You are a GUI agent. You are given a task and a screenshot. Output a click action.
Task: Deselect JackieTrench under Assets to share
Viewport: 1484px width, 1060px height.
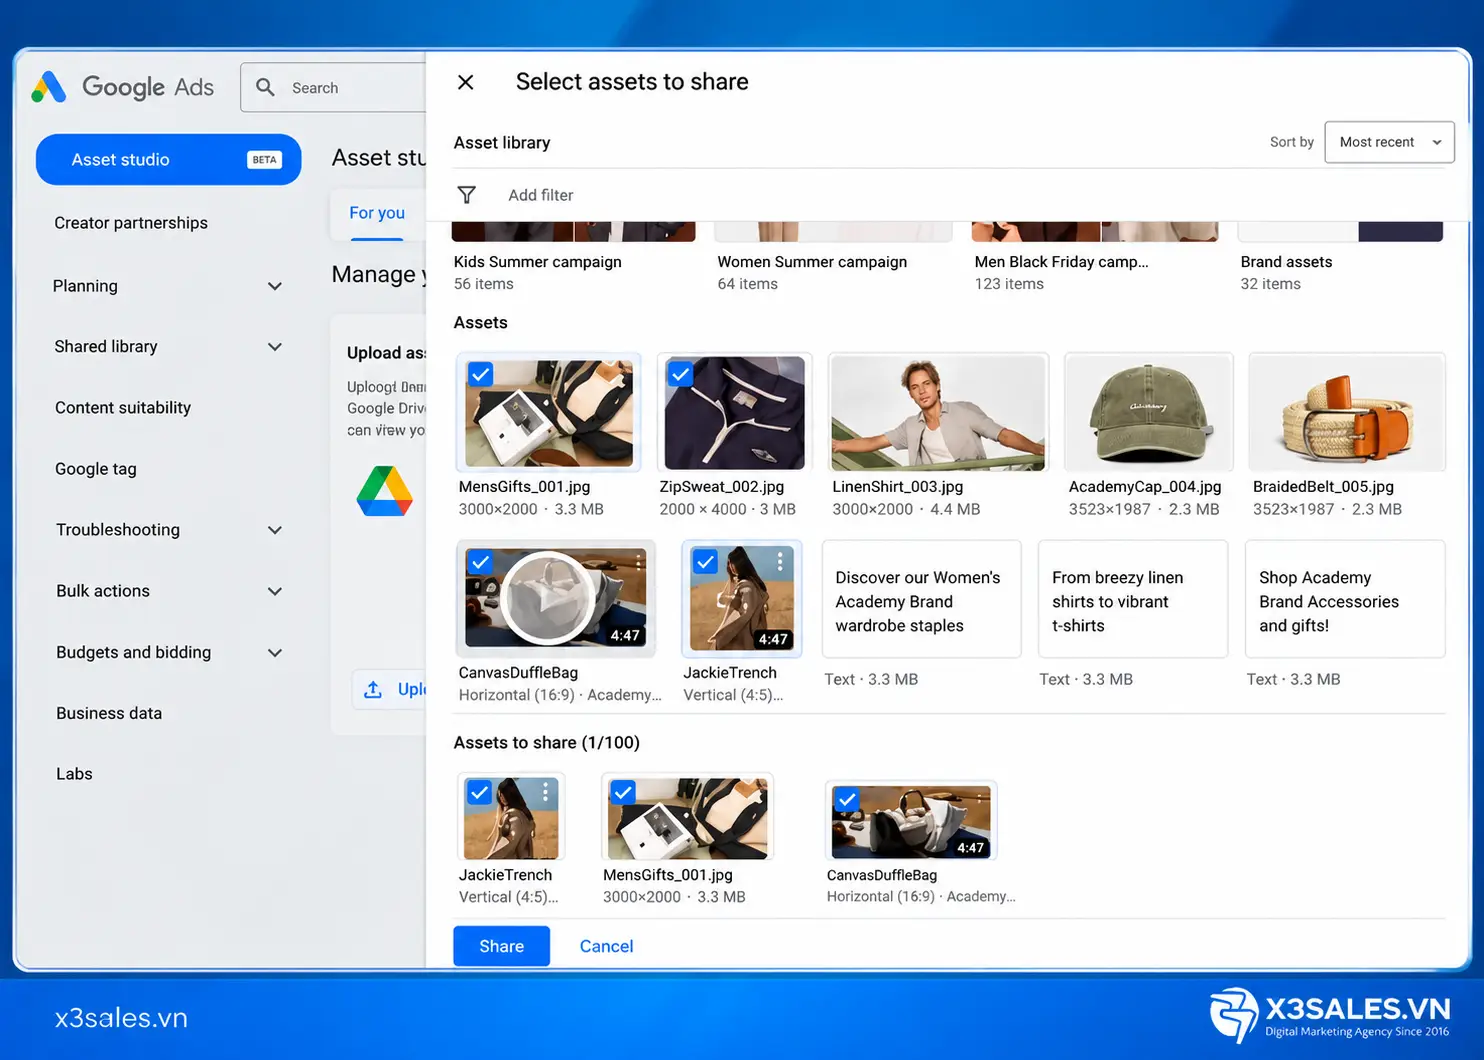tap(480, 793)
